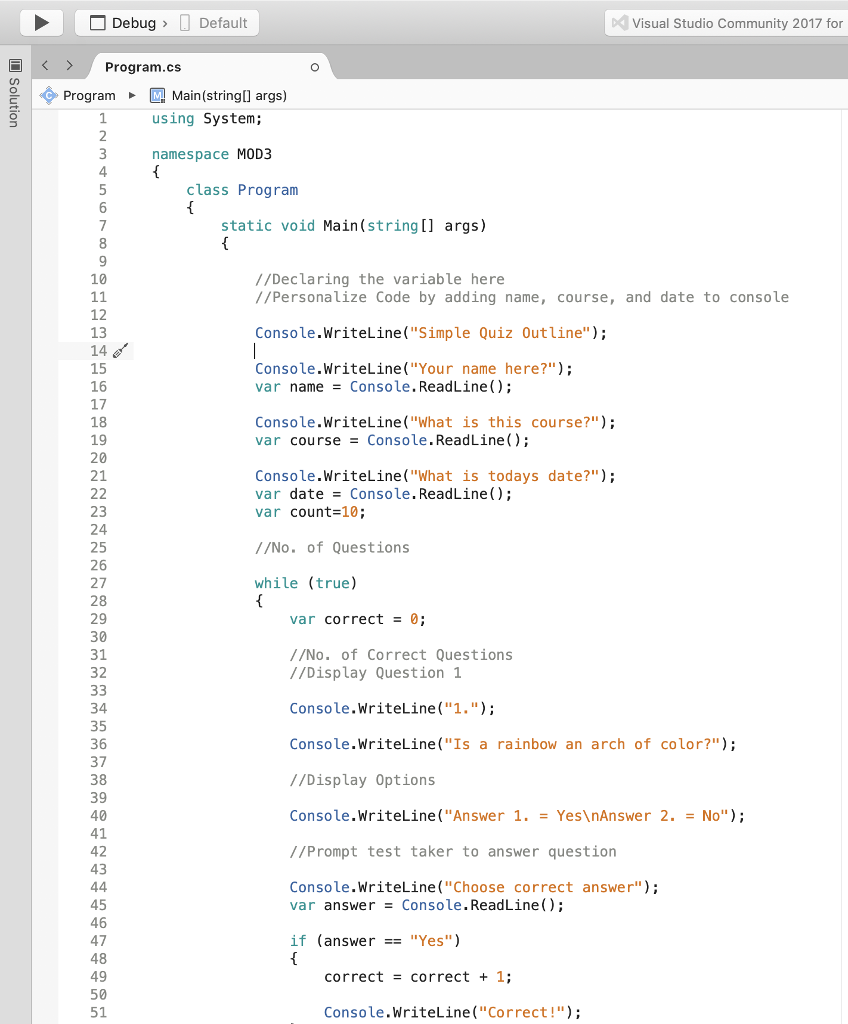848x1024 pixels.
Task: Click the screwdriver quick-fix icon on line 14
Action: click(120, 351)
